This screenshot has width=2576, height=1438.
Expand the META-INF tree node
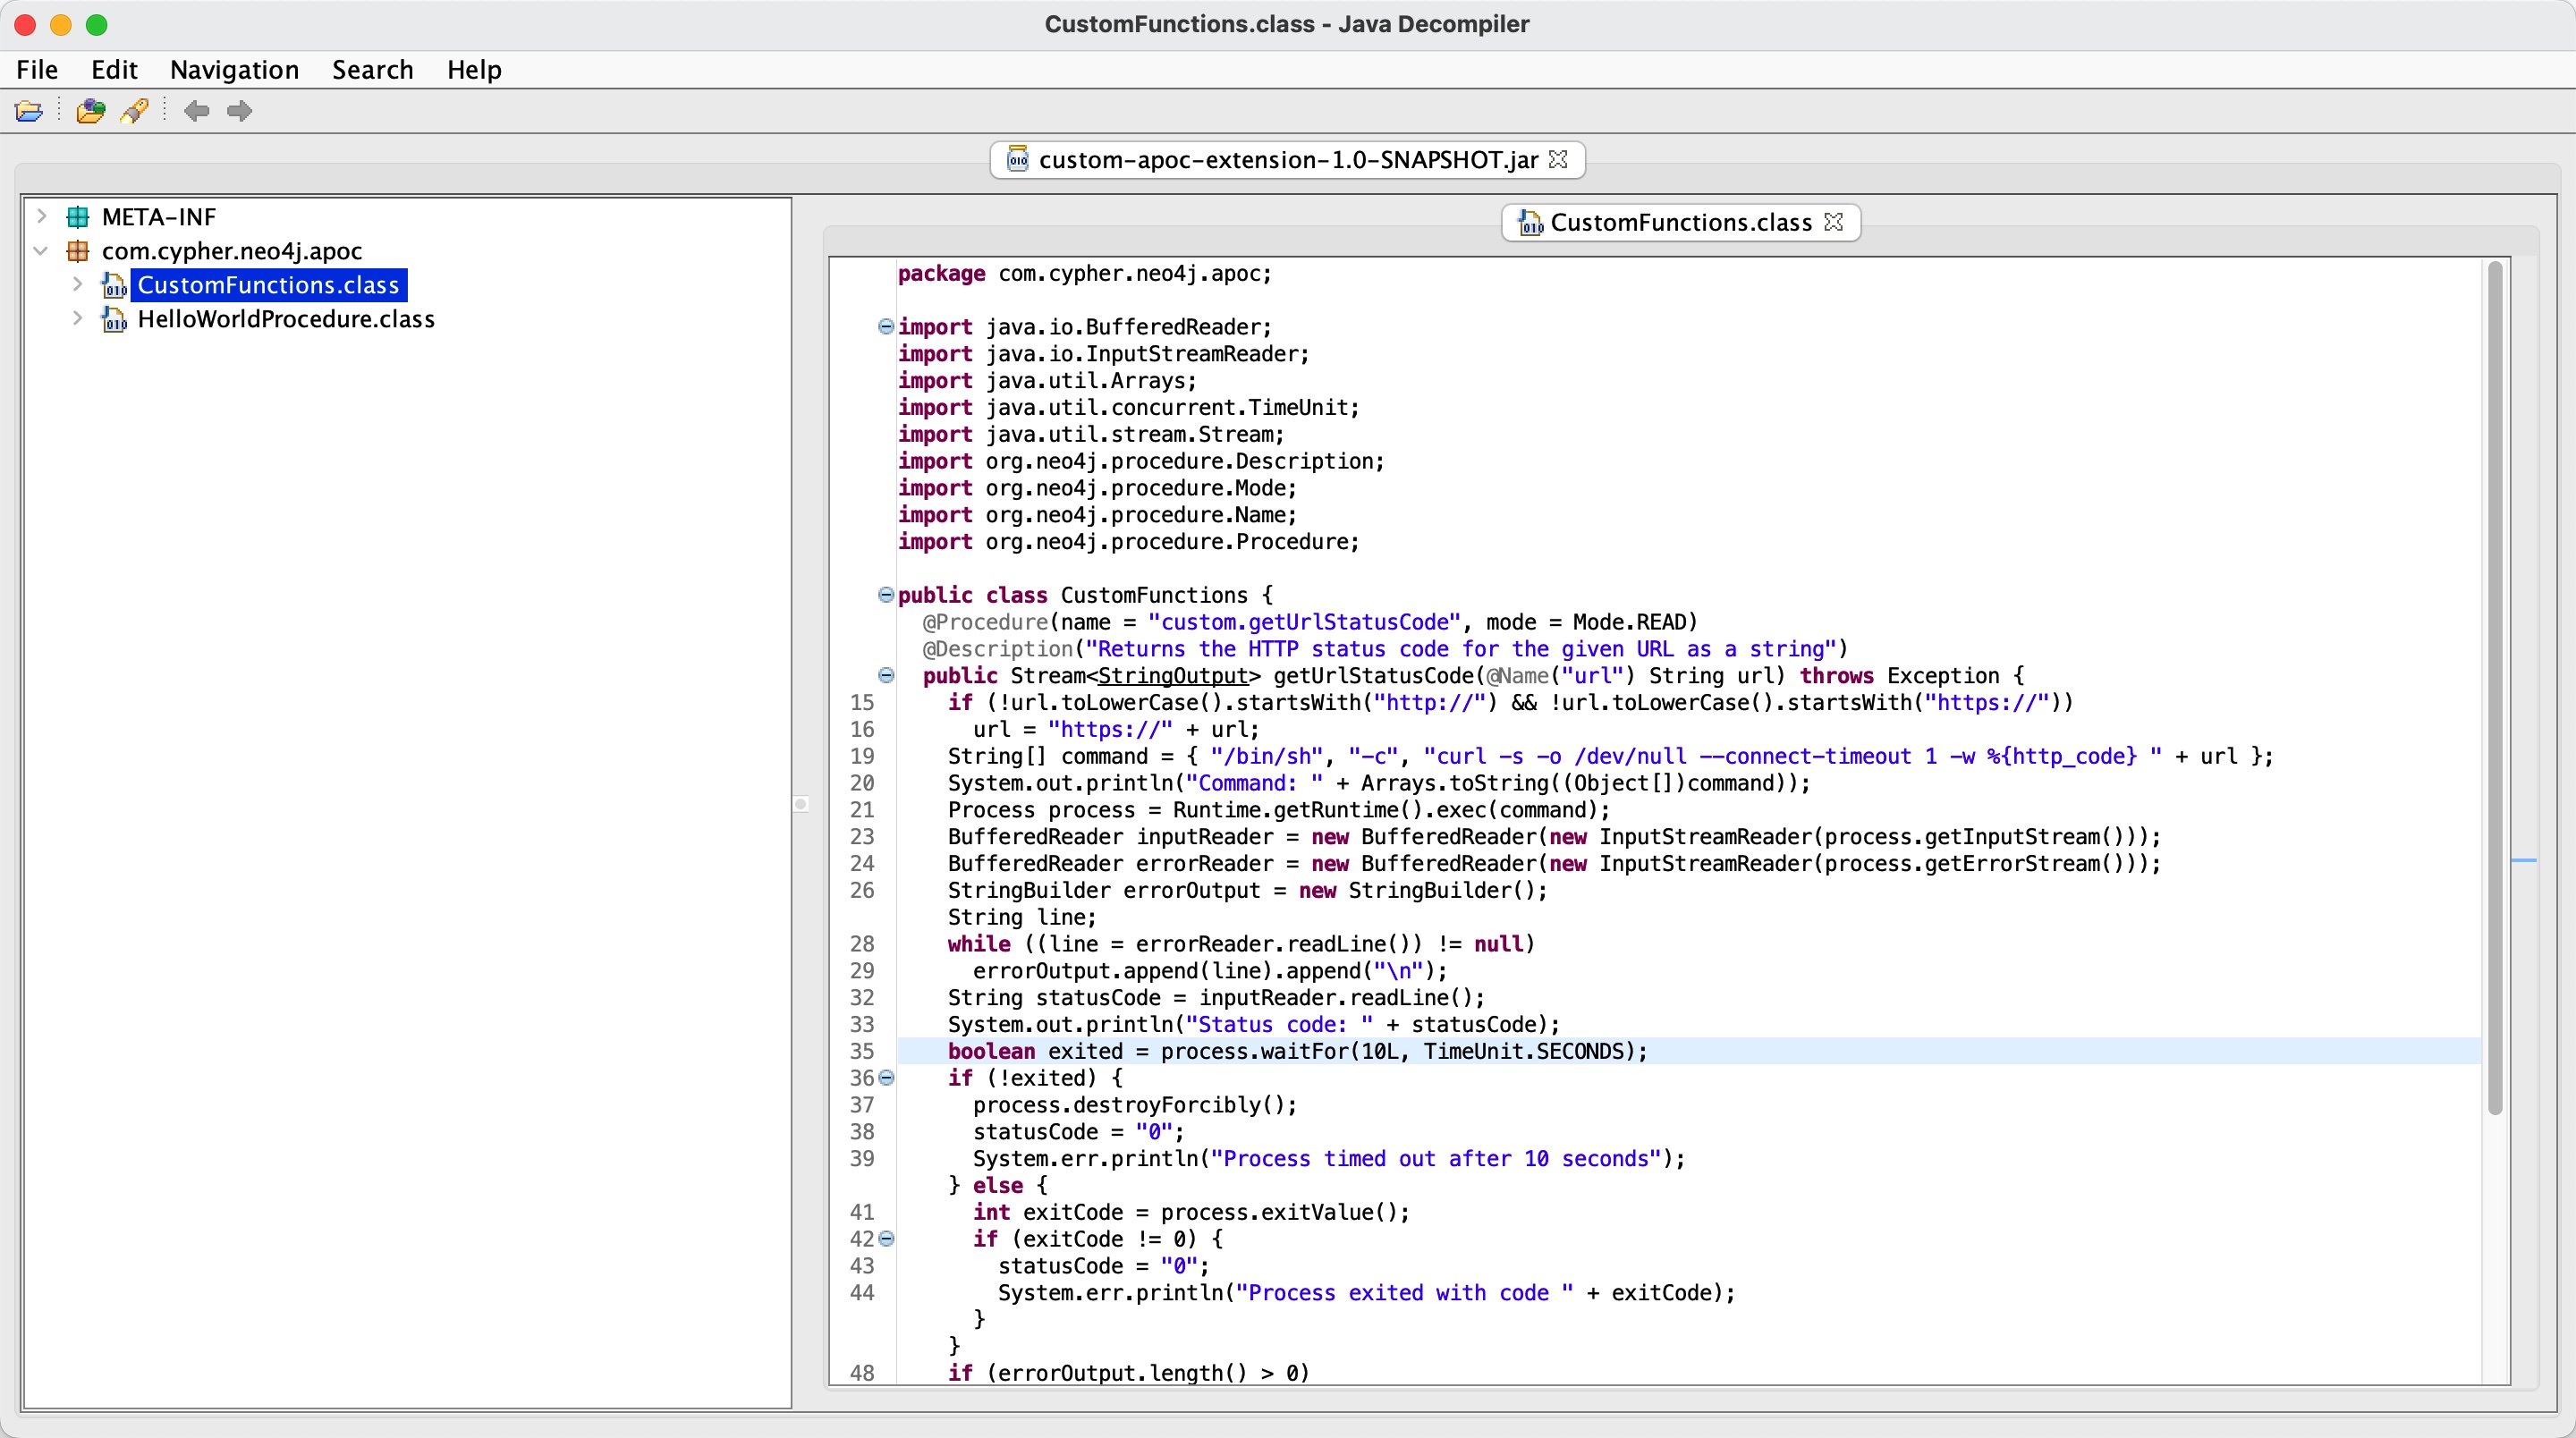point(42,216)
